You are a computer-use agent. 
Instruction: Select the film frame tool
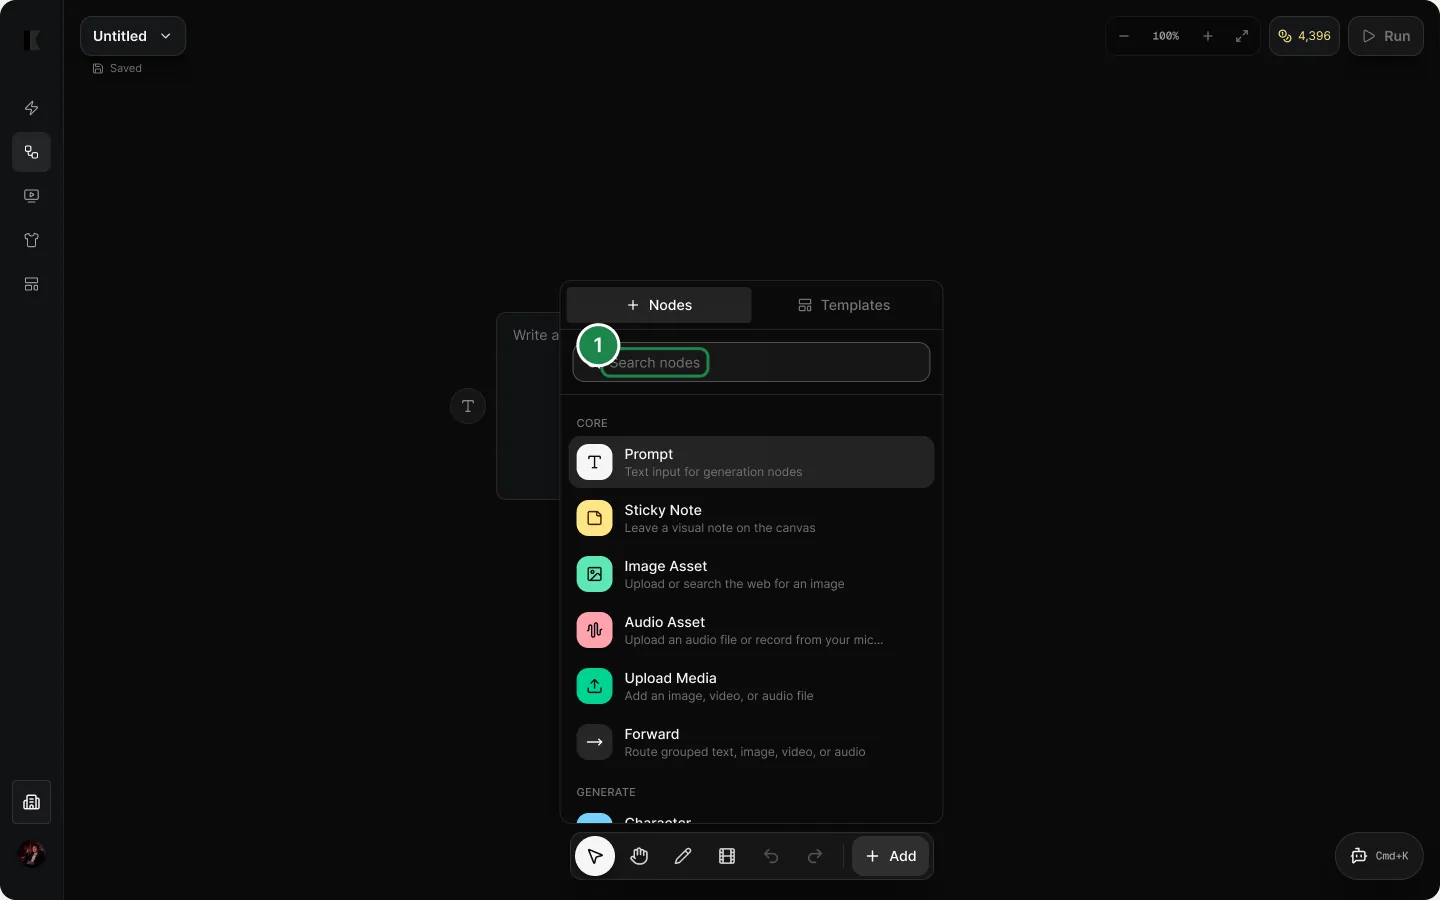pyautogui.click(x=727, y=856)
